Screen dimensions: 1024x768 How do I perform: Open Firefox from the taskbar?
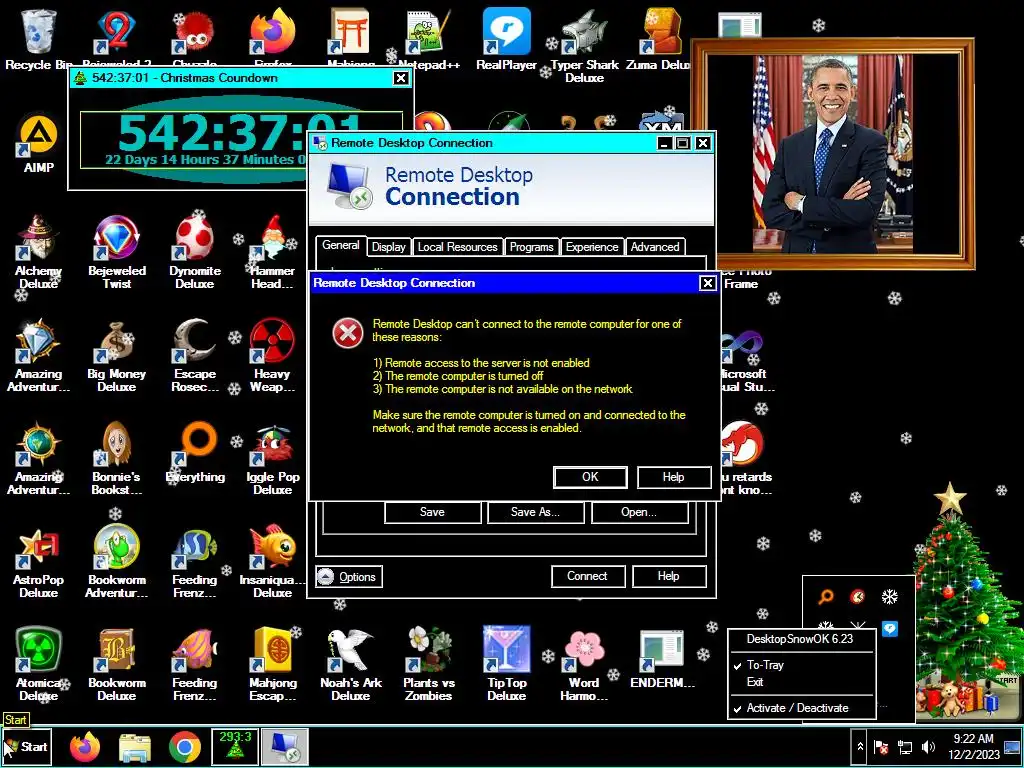(x=85, y=747)
